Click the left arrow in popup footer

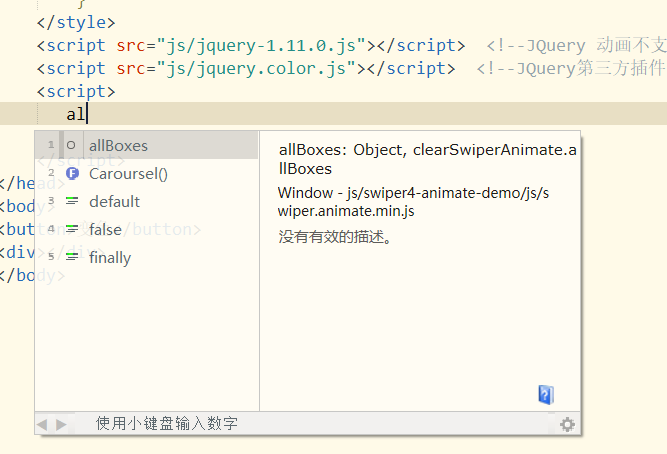coord(43,424)
